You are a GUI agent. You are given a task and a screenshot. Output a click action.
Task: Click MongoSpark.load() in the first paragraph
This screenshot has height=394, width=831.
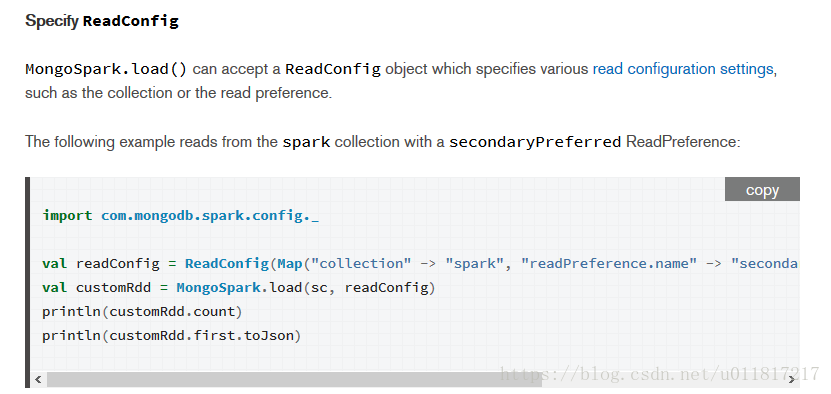click(106, 69)
